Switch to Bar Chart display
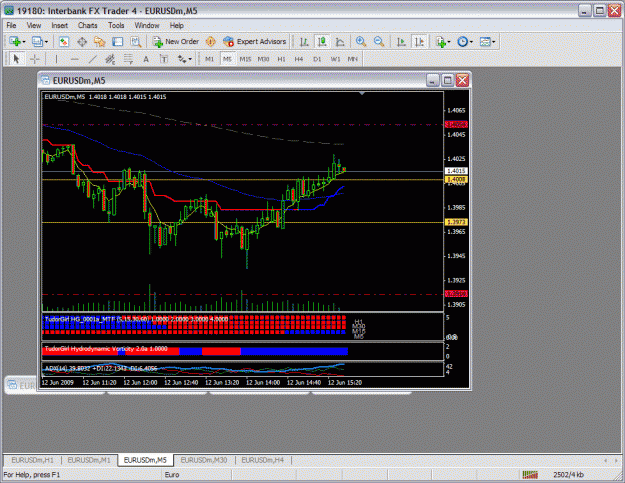Screen dimensions: 625x483 pyautogui.click(x=304, y=41)
